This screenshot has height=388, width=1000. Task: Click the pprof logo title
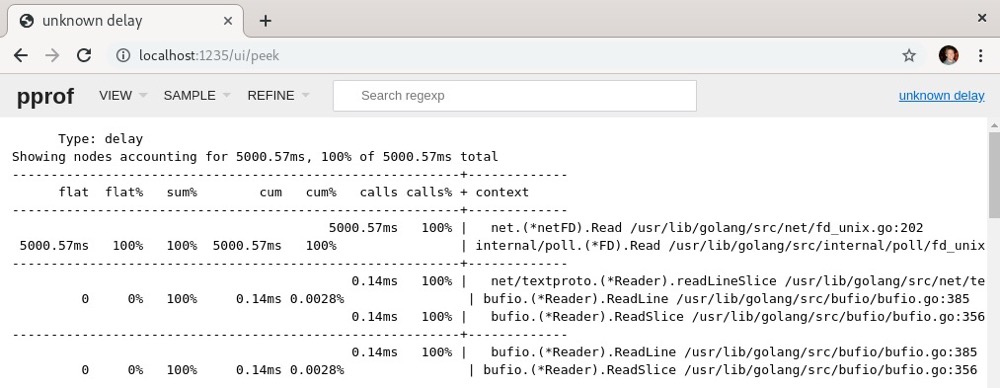45,96
